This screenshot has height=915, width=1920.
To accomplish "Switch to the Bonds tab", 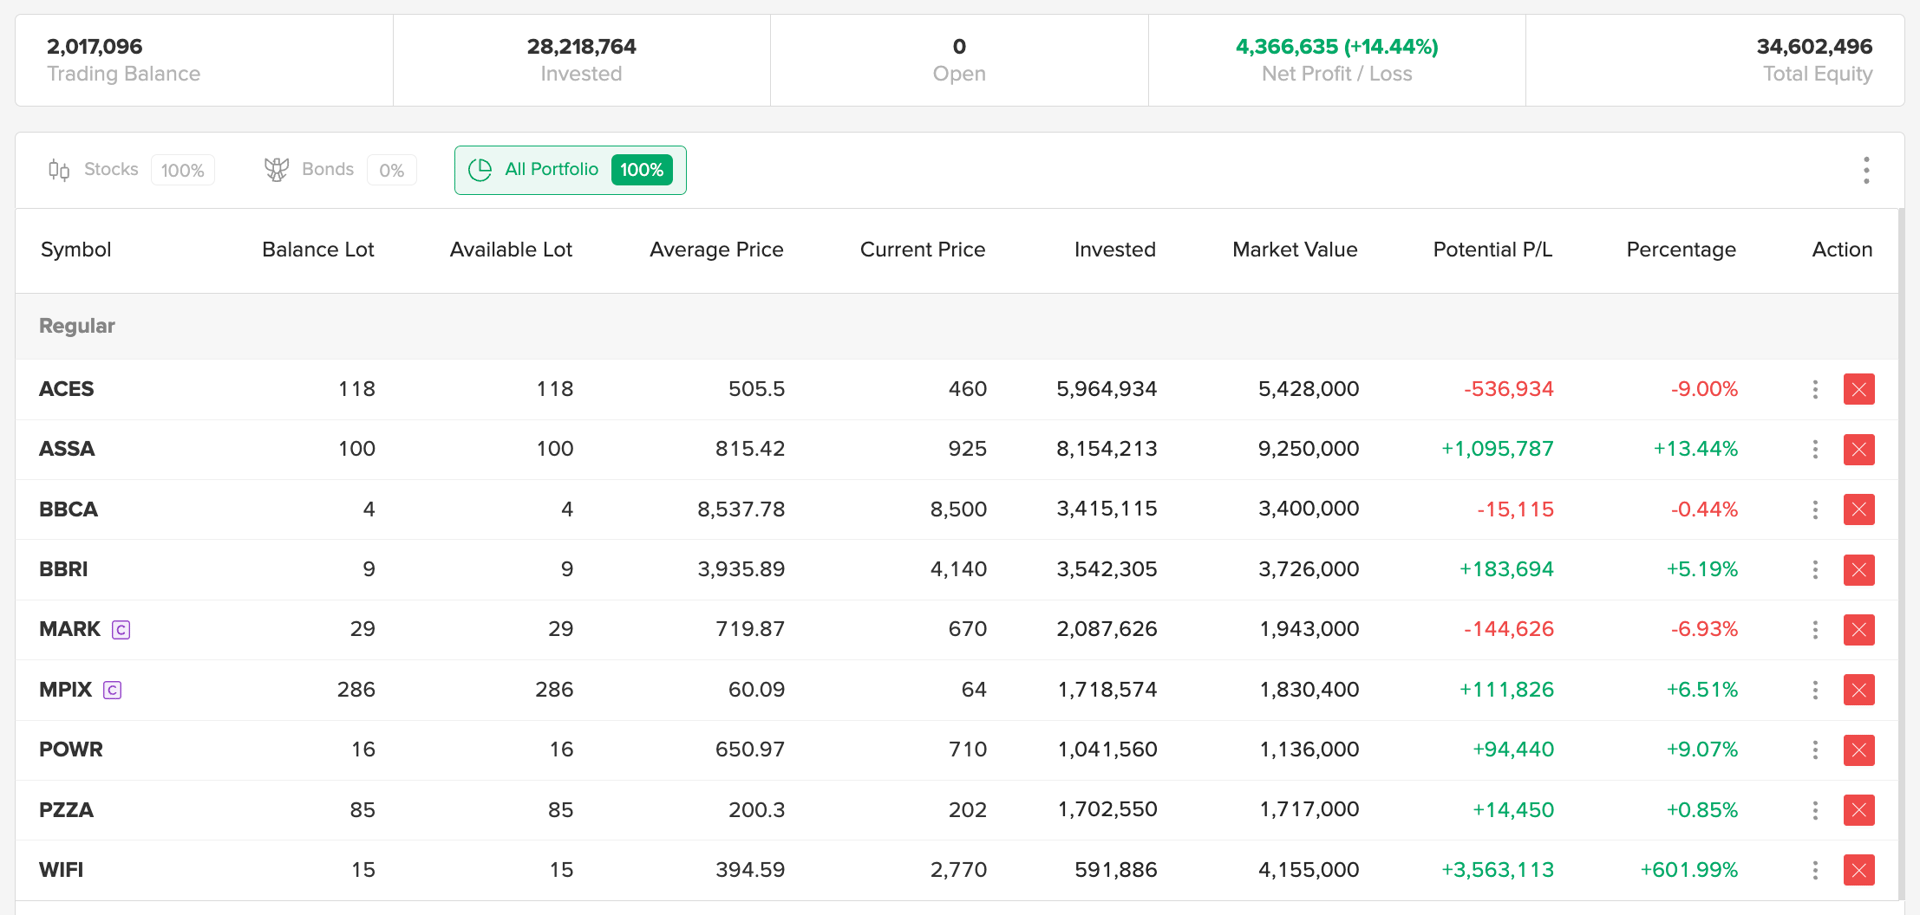I will [340, 170].
